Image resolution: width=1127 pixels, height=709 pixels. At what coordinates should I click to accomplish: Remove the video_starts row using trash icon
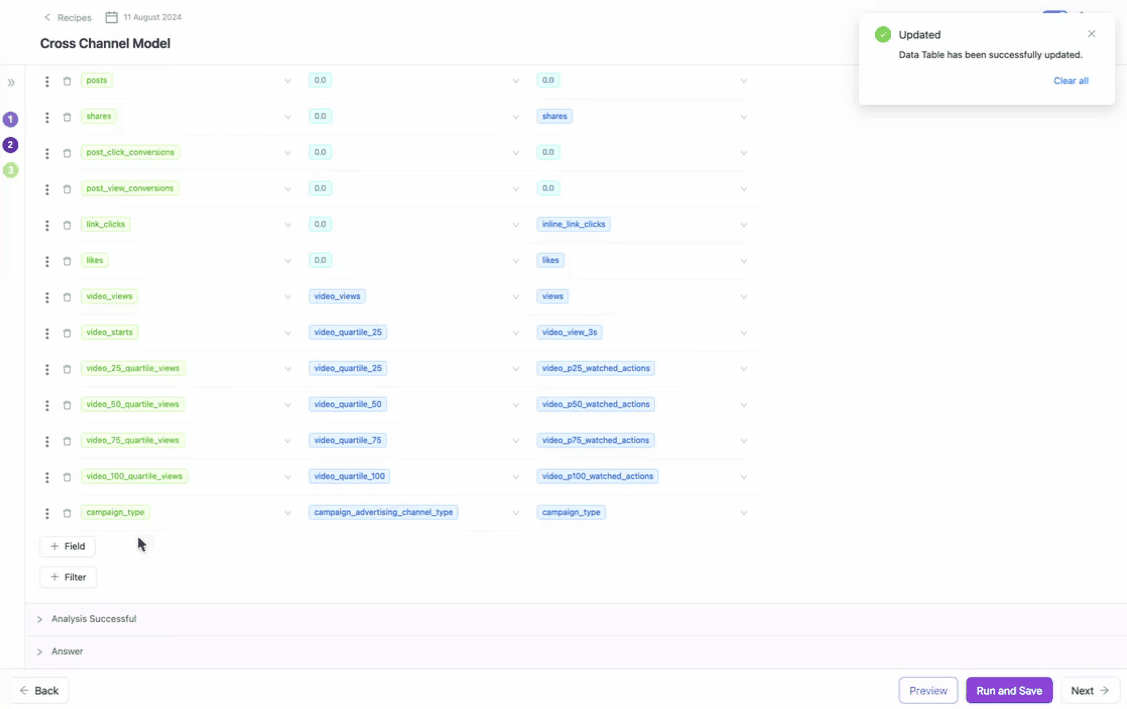67,333
